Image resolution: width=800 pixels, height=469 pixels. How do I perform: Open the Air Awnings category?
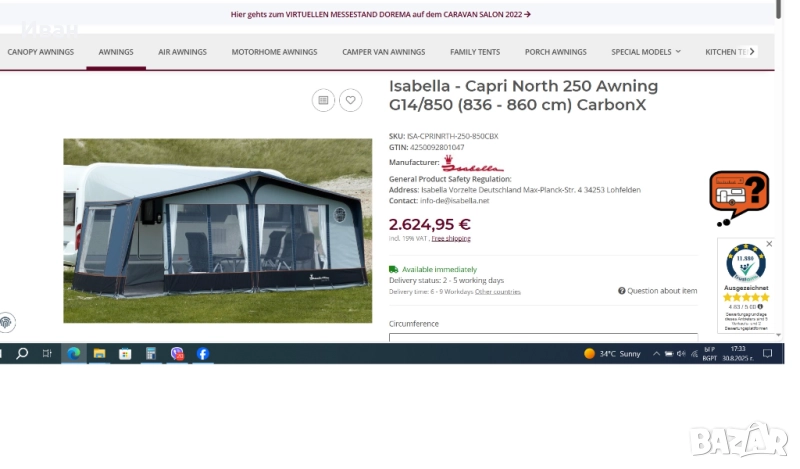point(182,52)
